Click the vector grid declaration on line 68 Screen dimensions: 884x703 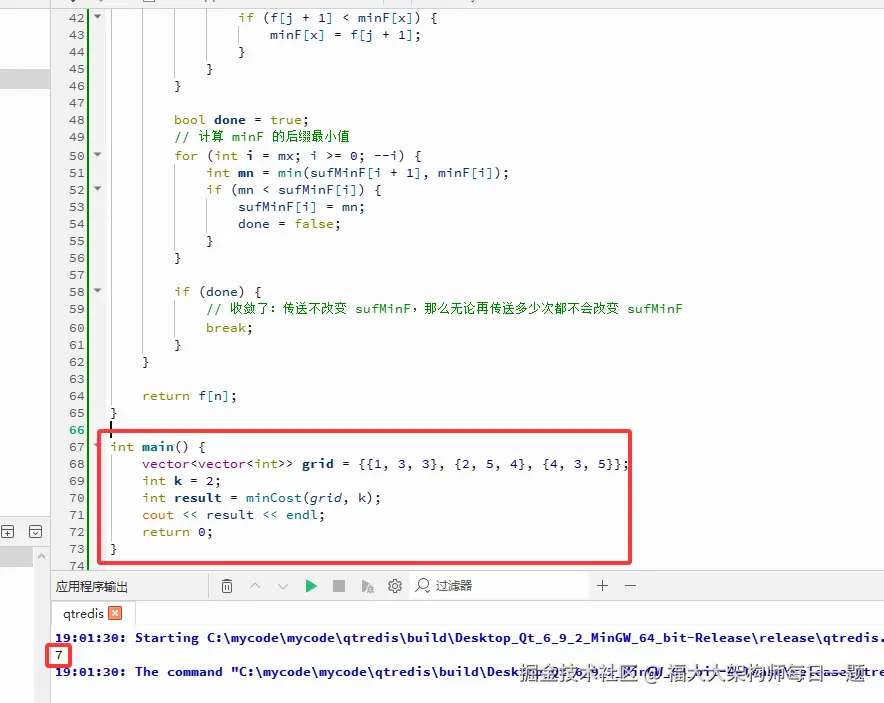coord(385,464)
